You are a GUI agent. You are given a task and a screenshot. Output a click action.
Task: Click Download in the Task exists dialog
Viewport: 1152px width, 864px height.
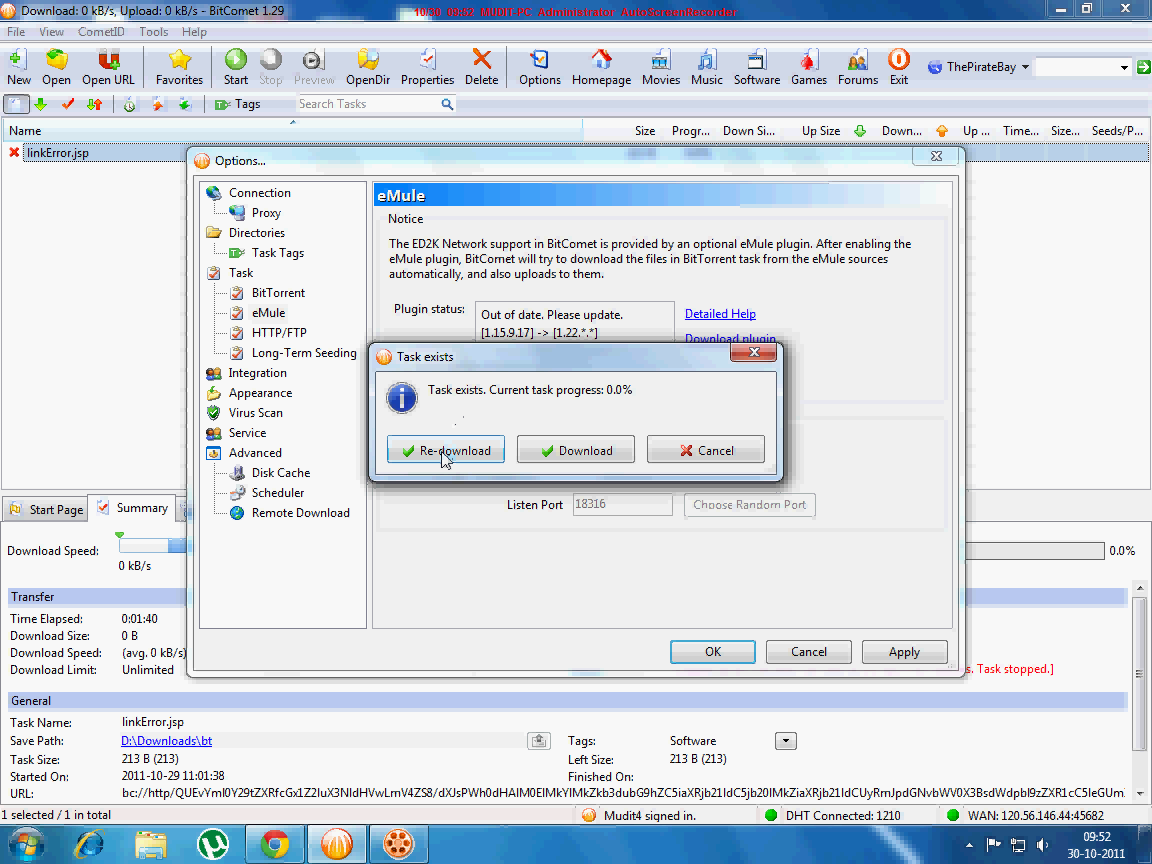(576, 450)
